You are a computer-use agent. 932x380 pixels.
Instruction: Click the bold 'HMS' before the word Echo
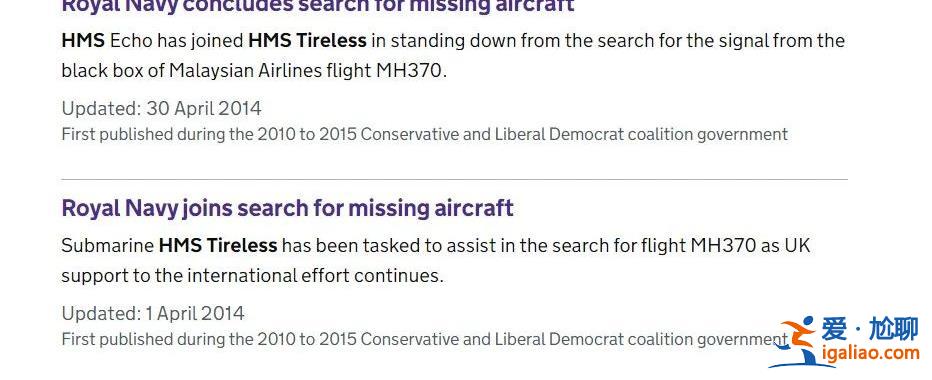[x=83, y=40]
